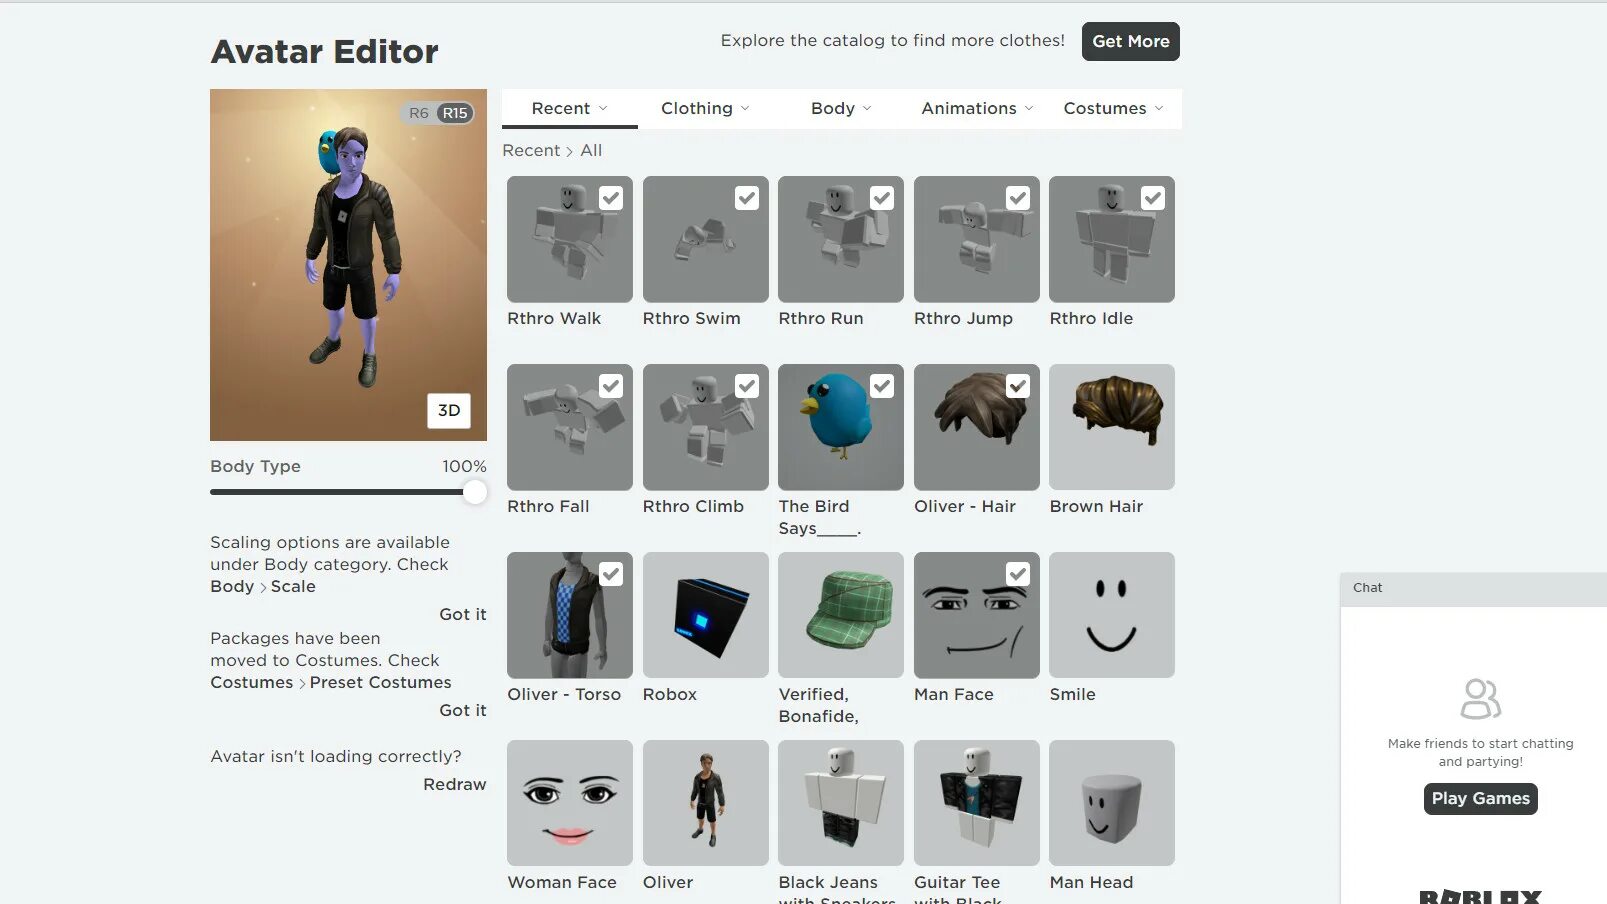Select the blue bird accessory item

(841, 427)
